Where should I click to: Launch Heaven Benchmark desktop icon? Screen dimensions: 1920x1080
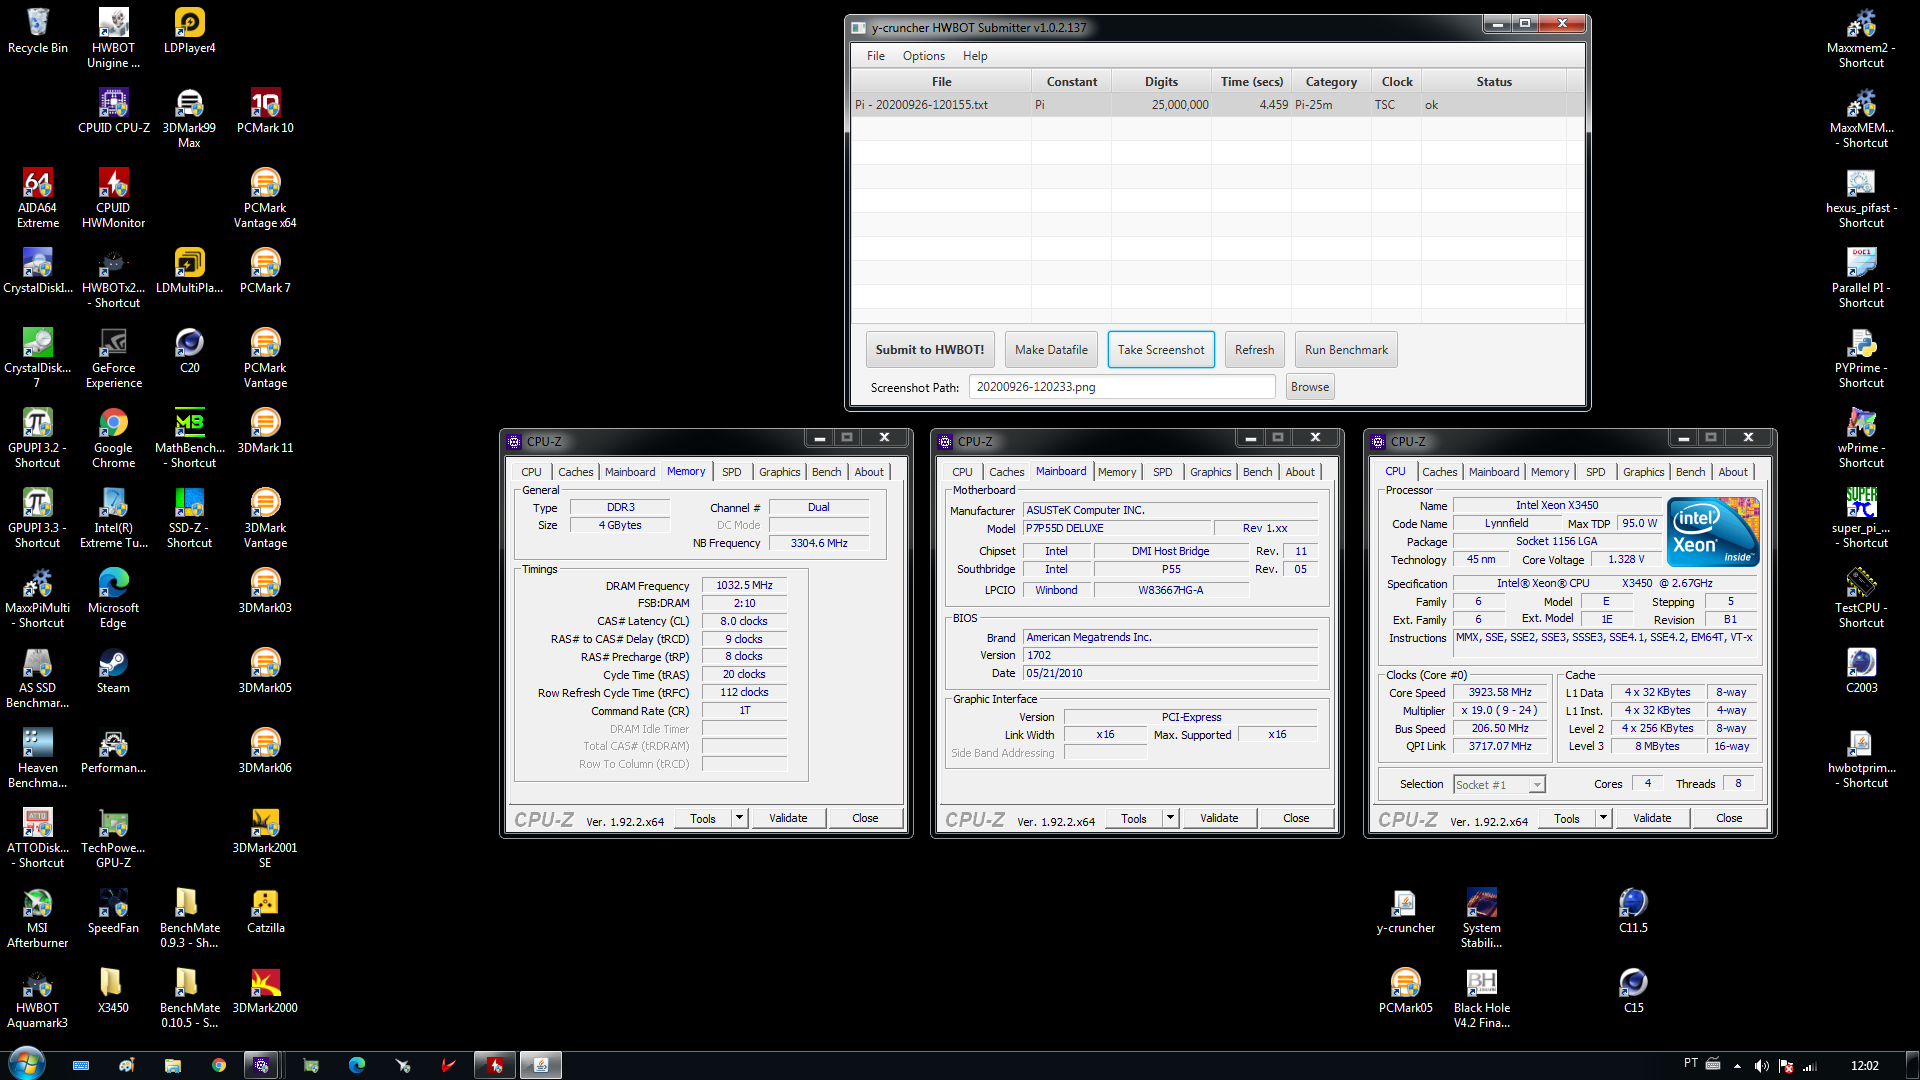(x=38, y=758)
